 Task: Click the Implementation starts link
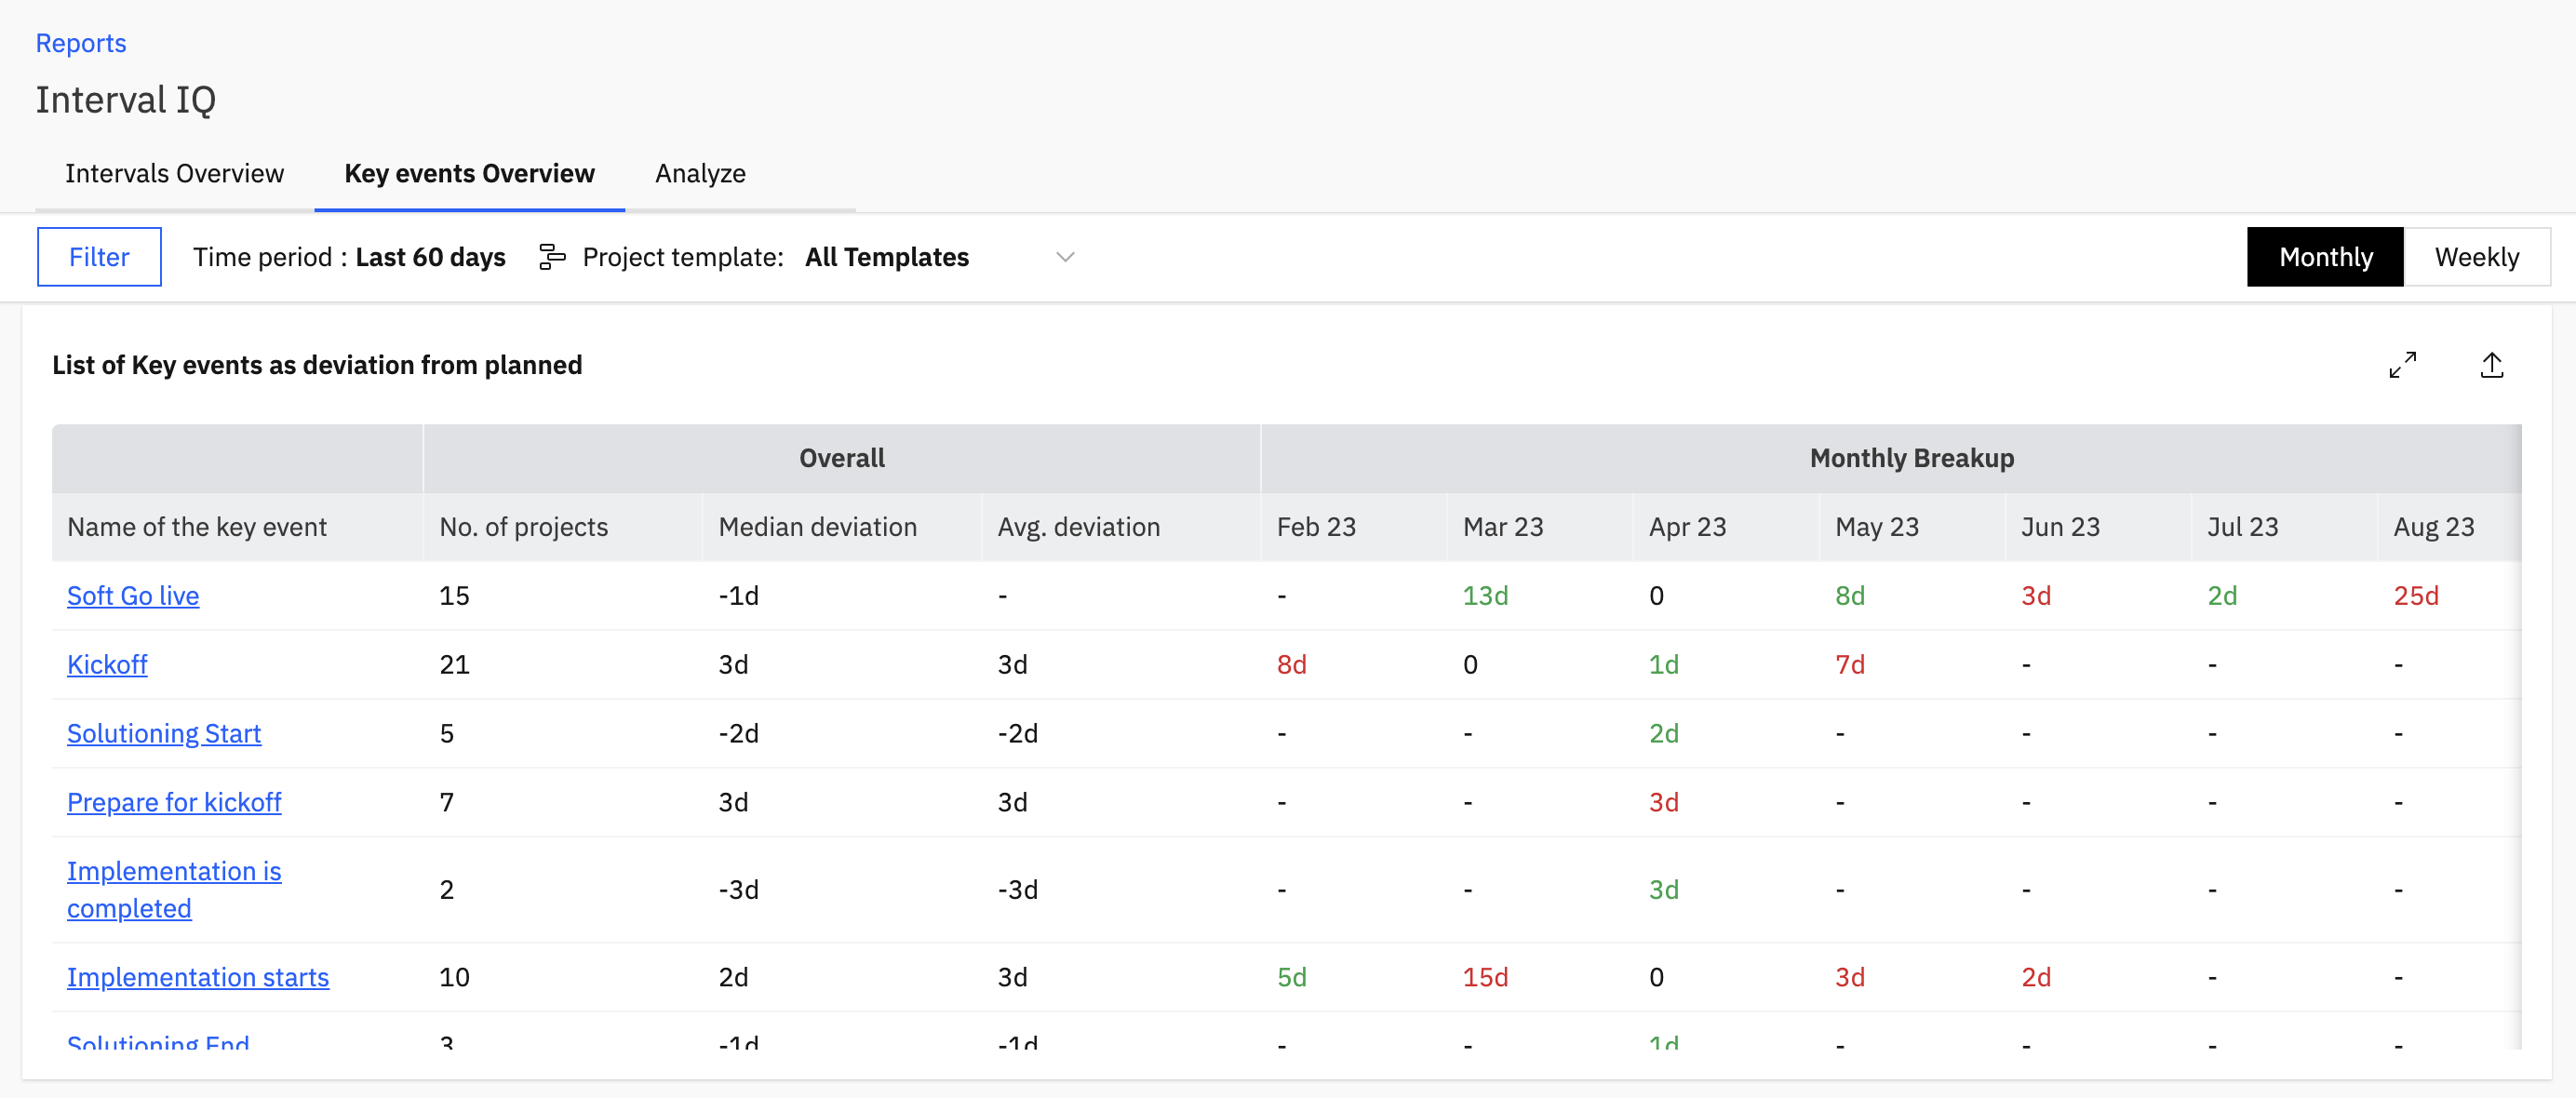[x=198, y=977]
